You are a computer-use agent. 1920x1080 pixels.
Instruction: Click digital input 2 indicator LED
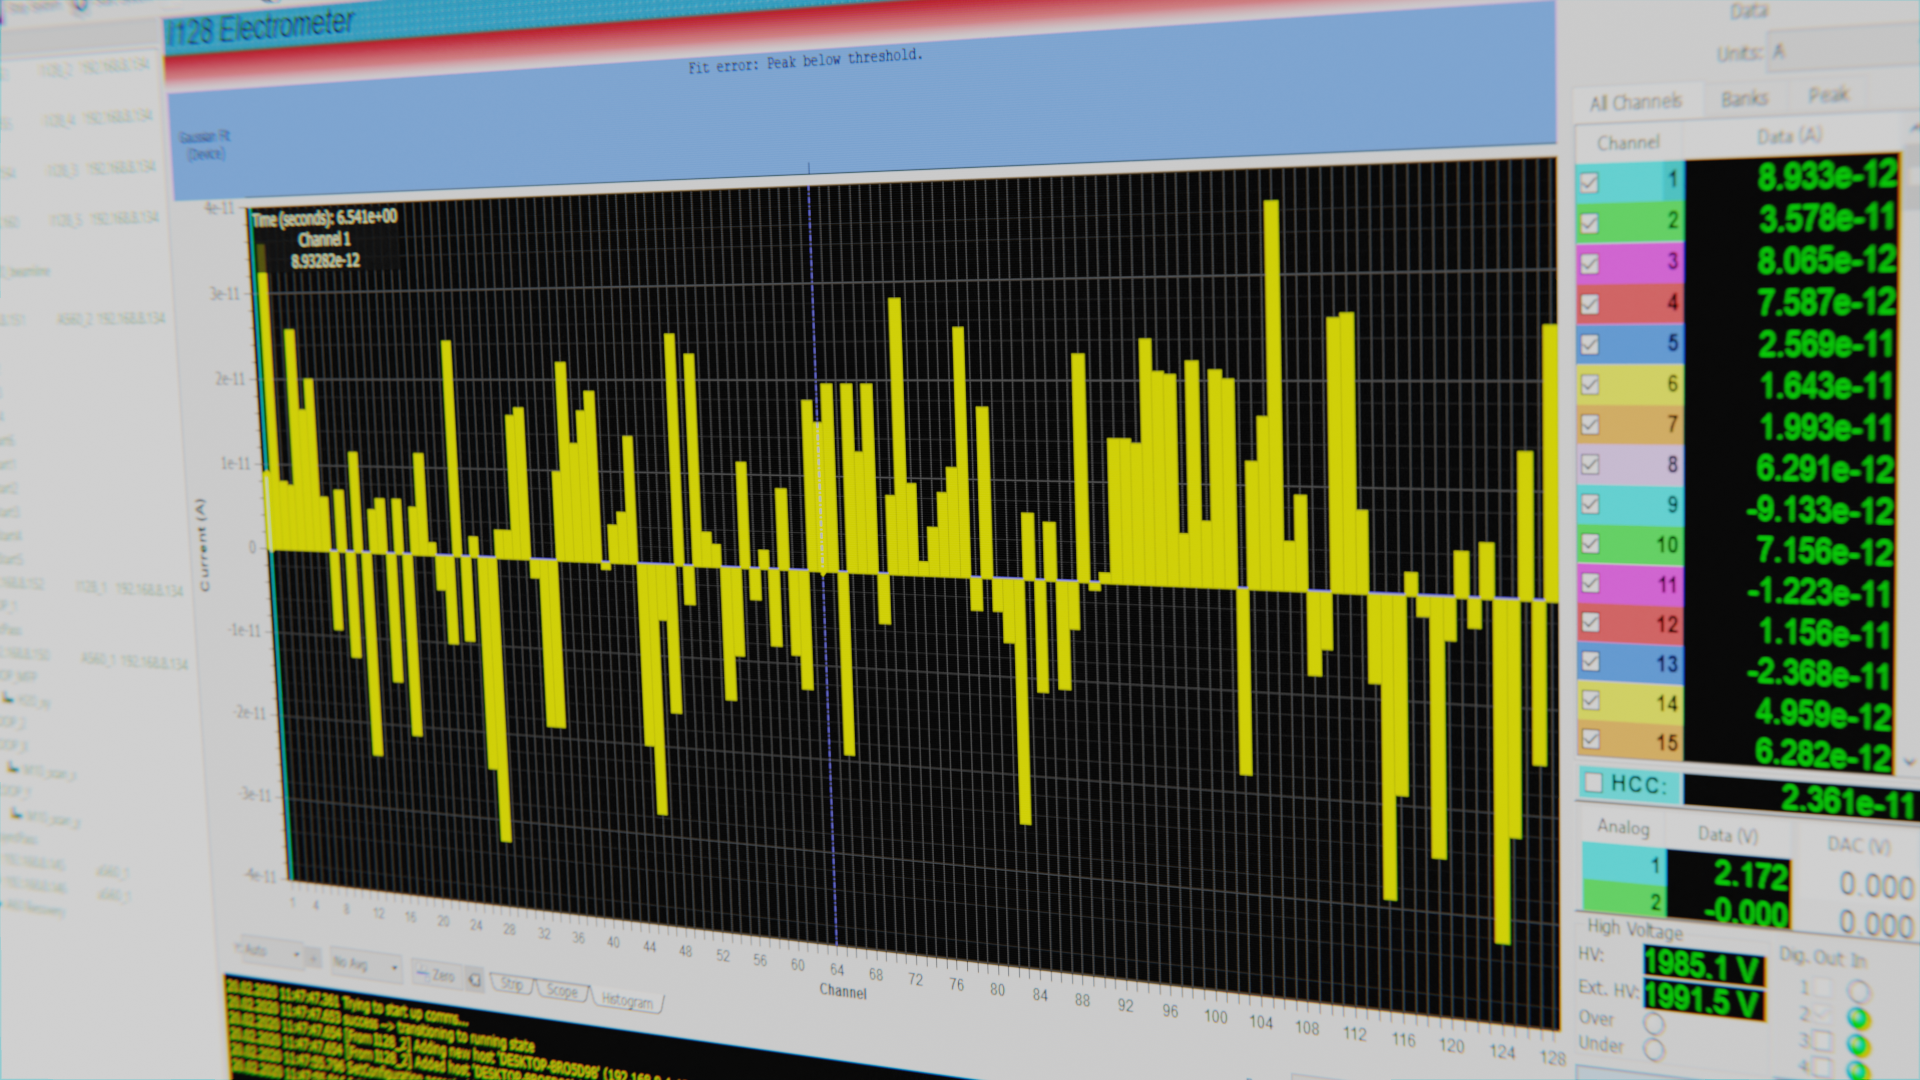1858,1018
